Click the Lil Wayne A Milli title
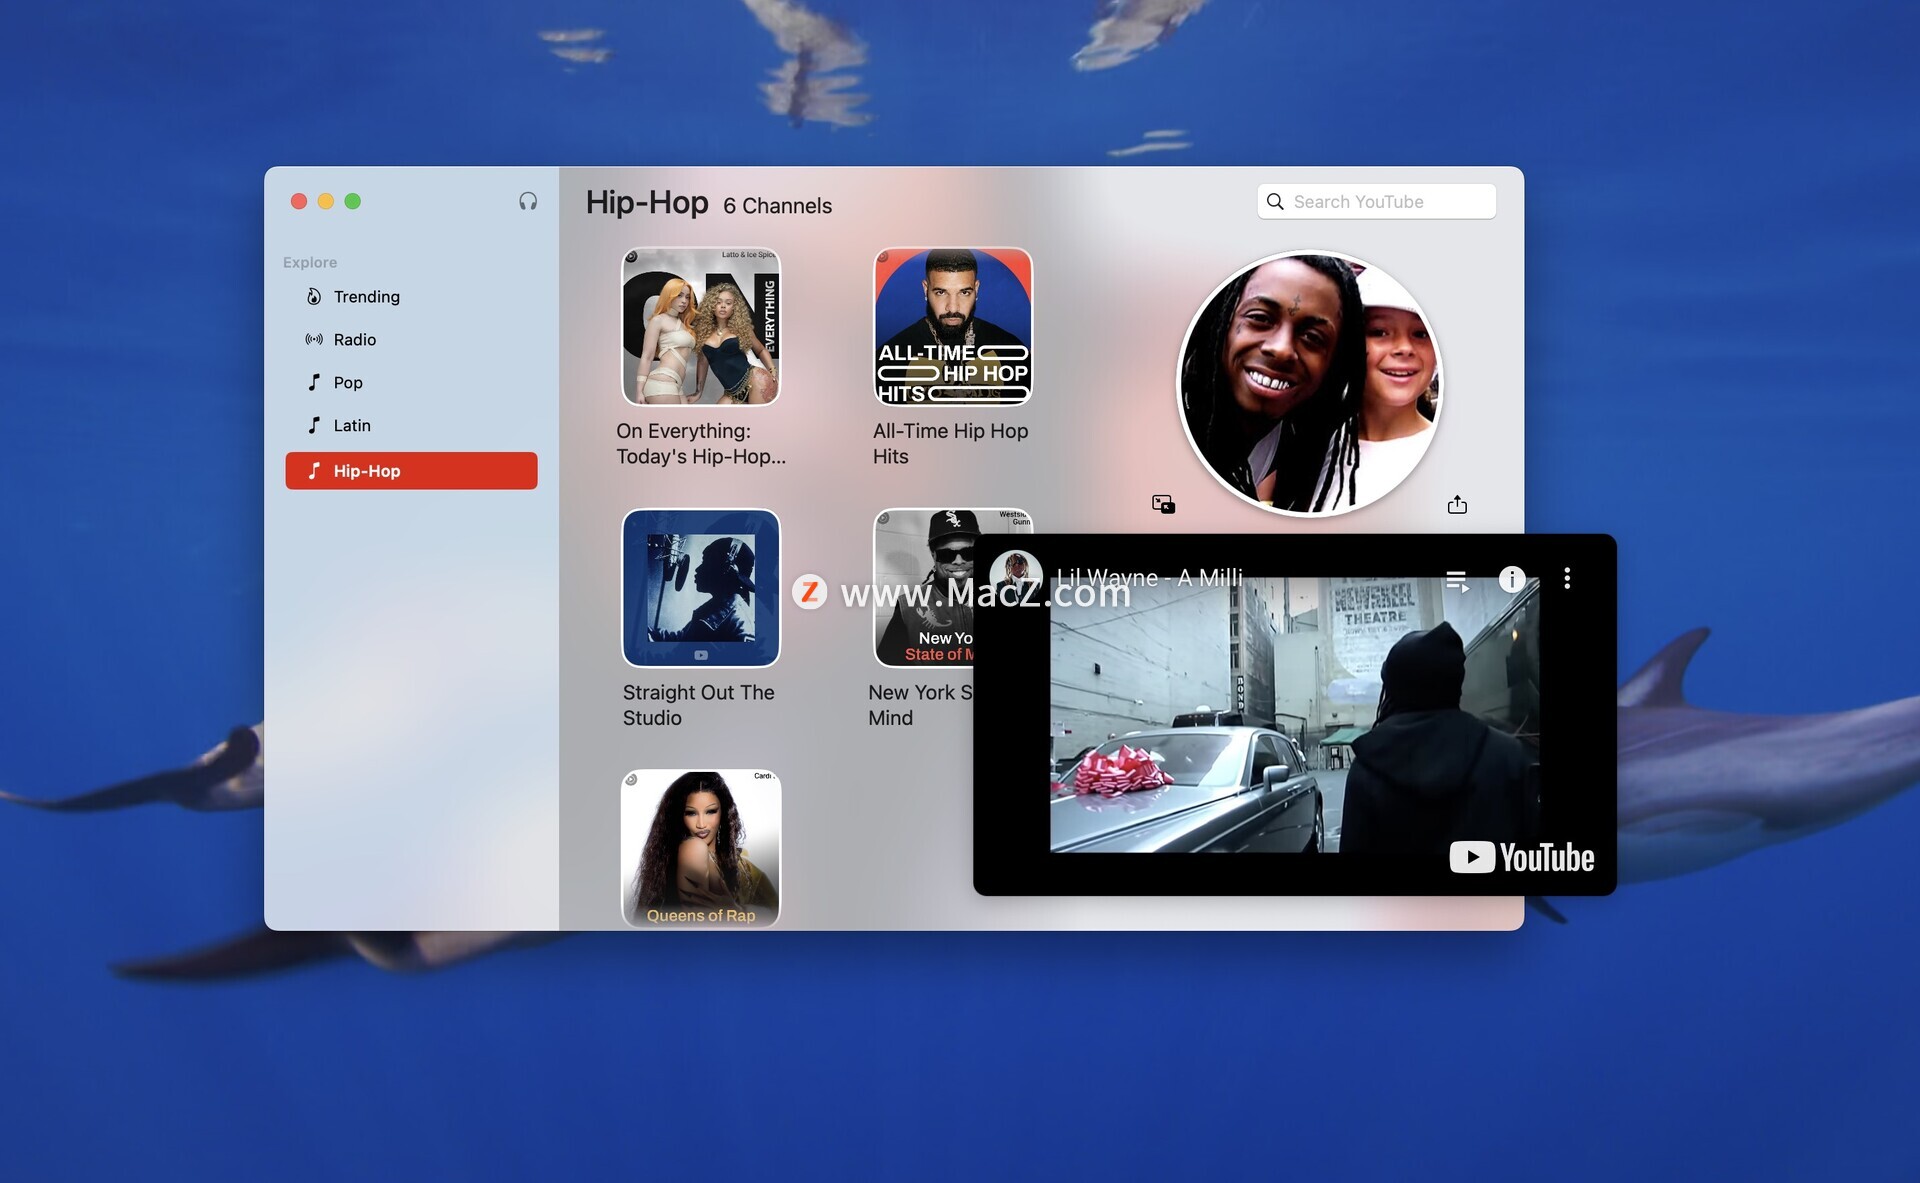The height and width of the screenshot is (1183, 1920). click(1150, 578)
